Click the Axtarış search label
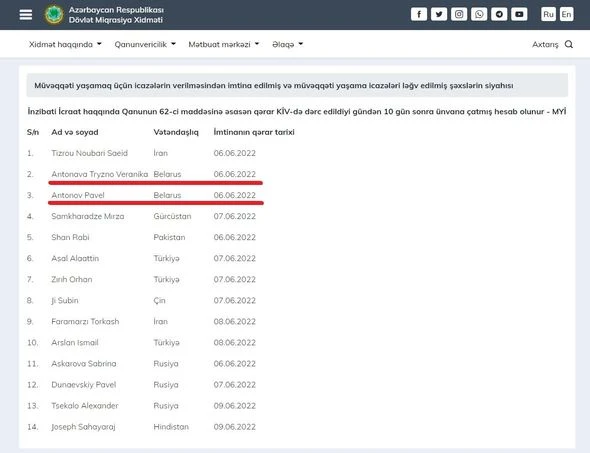This screenshot has height=453, width=590. (x=545, y=44)
